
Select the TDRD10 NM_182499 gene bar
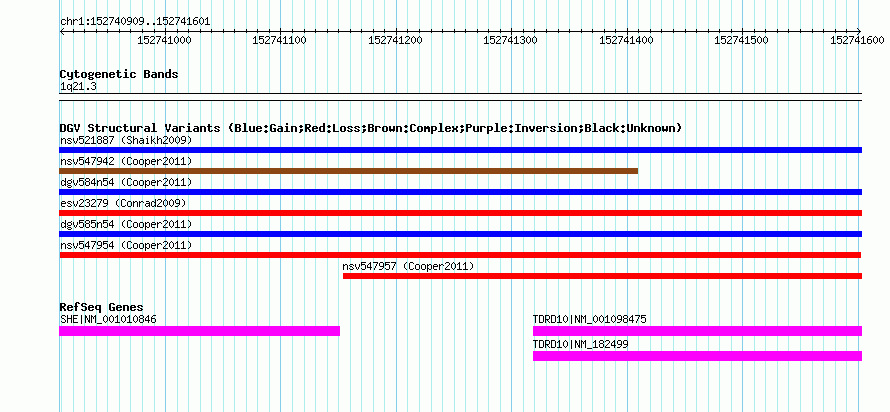coord(698,356)
